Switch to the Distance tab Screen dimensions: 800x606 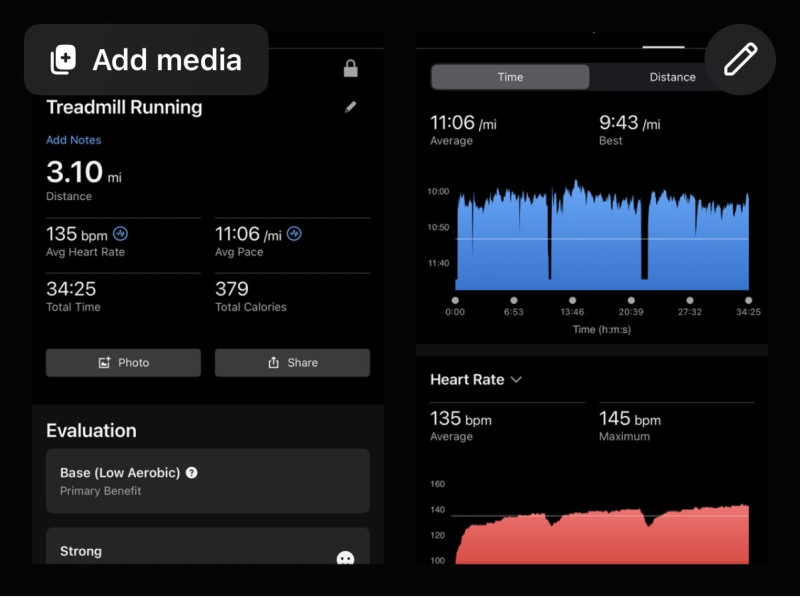coord(672,77)
